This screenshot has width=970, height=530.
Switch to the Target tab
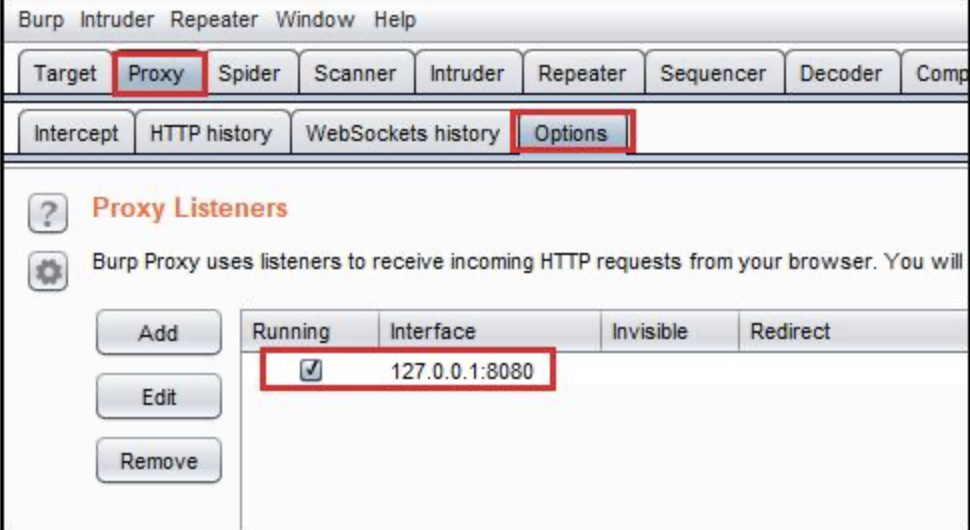[65, 73]
